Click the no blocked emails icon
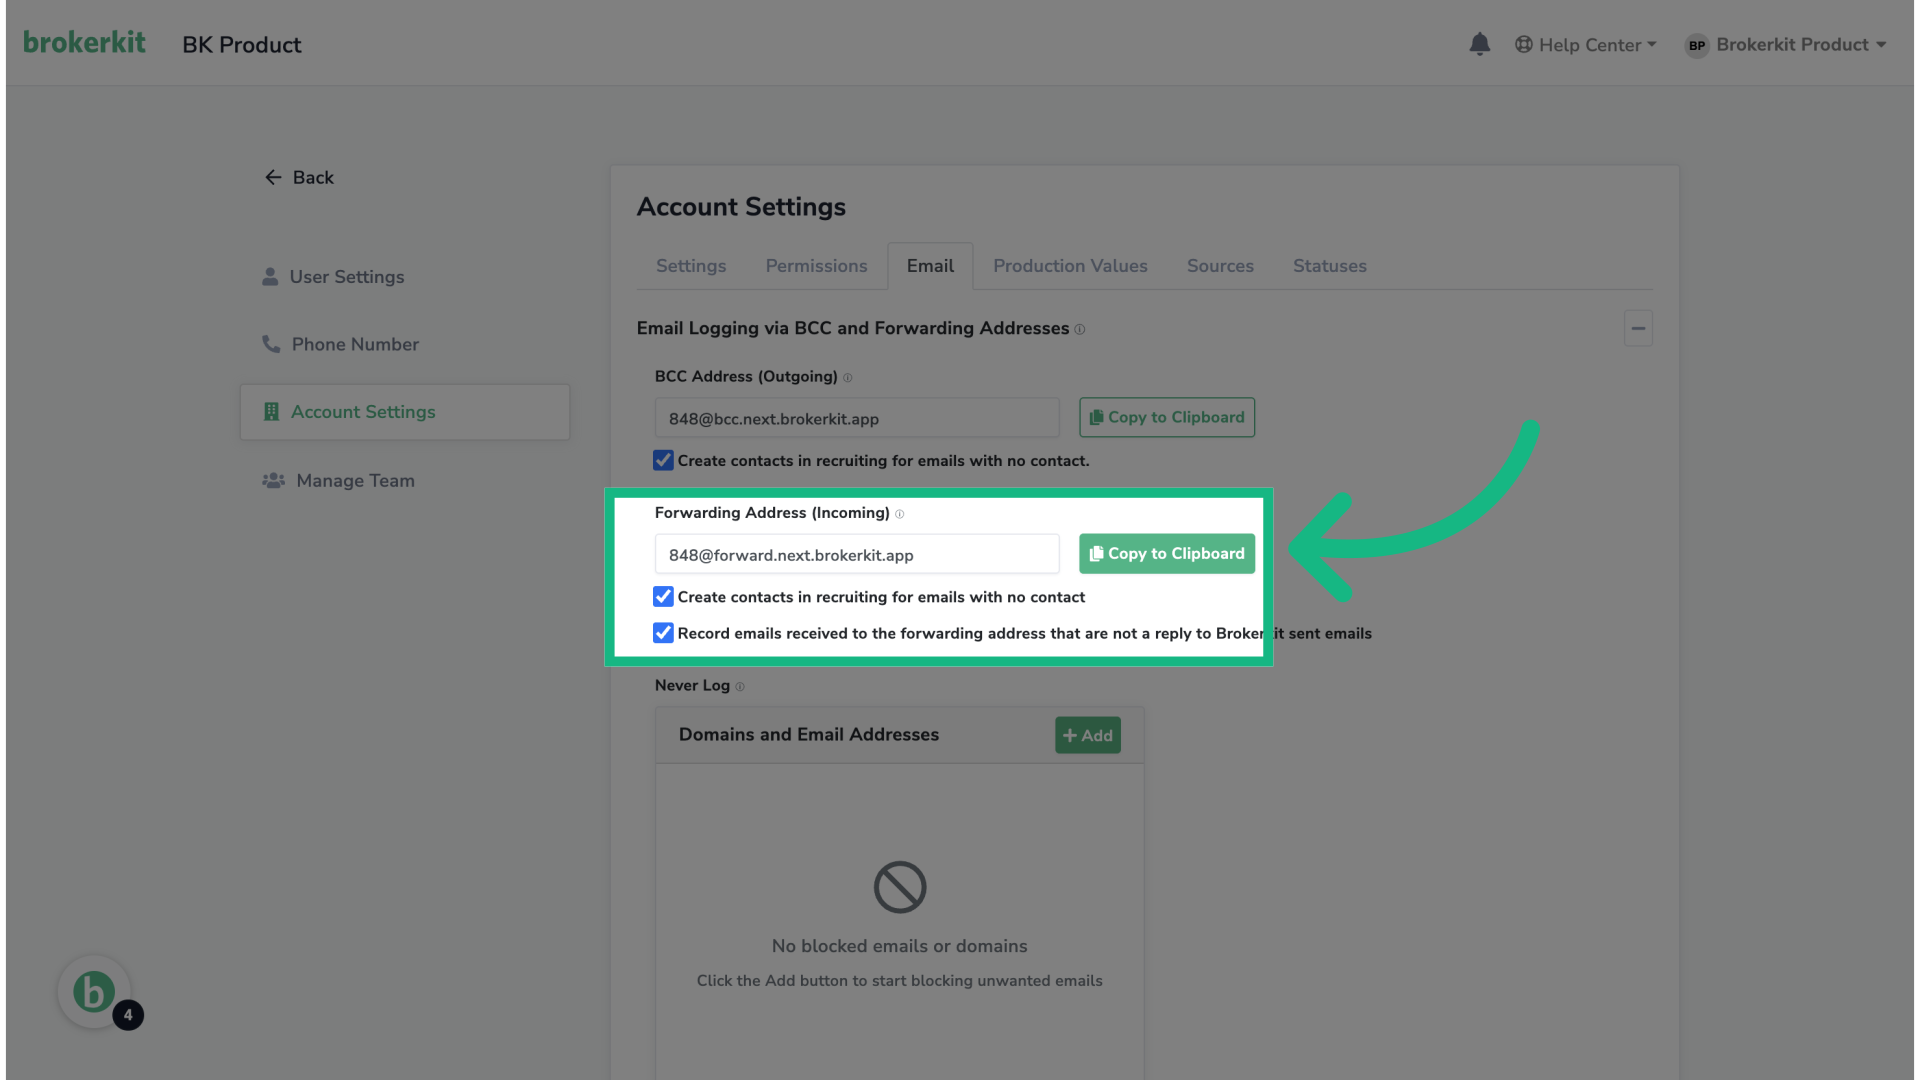Screen dimensions: 1920x1080 (x=900, y=887)
